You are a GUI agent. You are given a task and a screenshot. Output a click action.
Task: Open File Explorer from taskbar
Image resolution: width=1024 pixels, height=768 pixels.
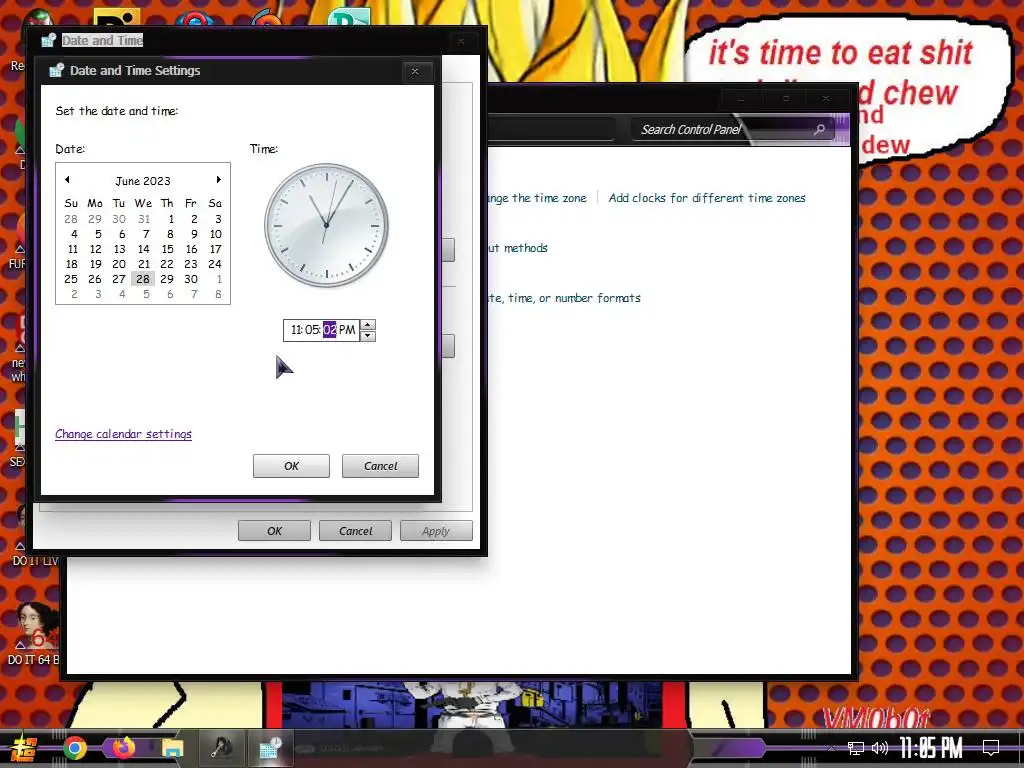172,748
